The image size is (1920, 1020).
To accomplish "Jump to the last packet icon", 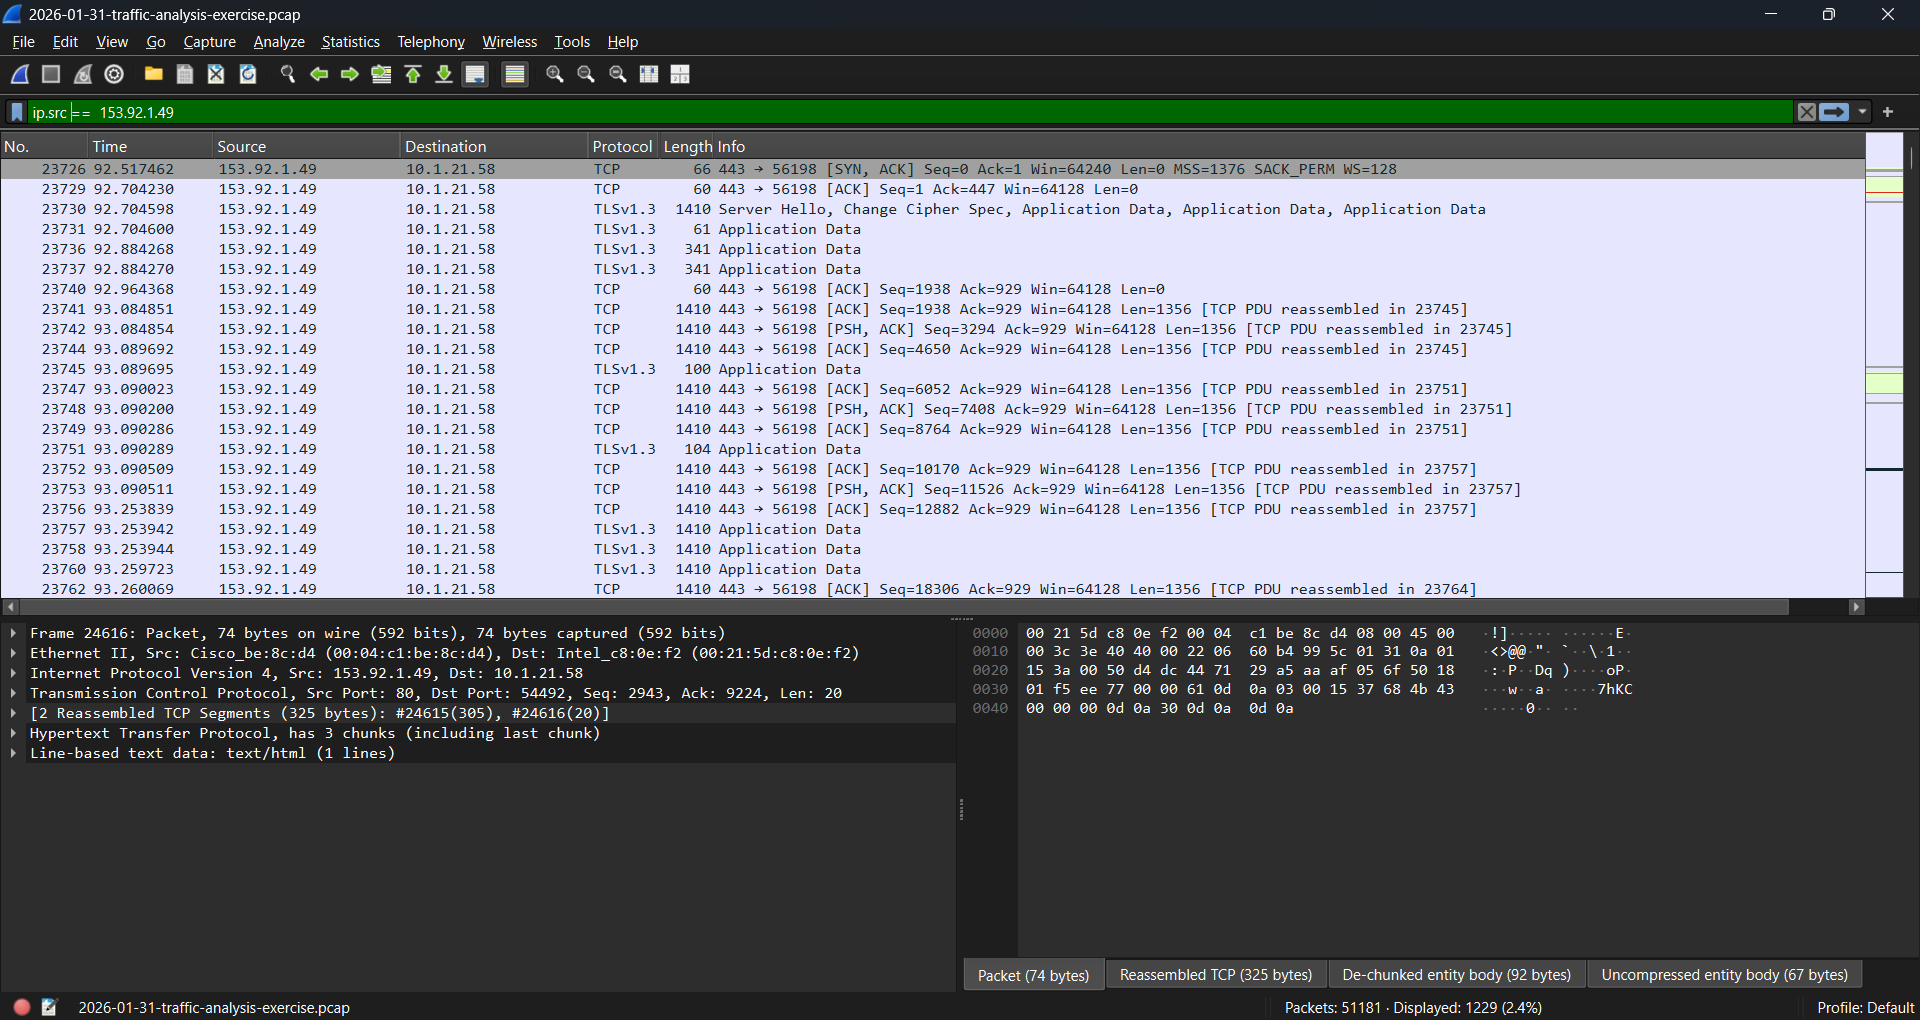I will point(444,74).
